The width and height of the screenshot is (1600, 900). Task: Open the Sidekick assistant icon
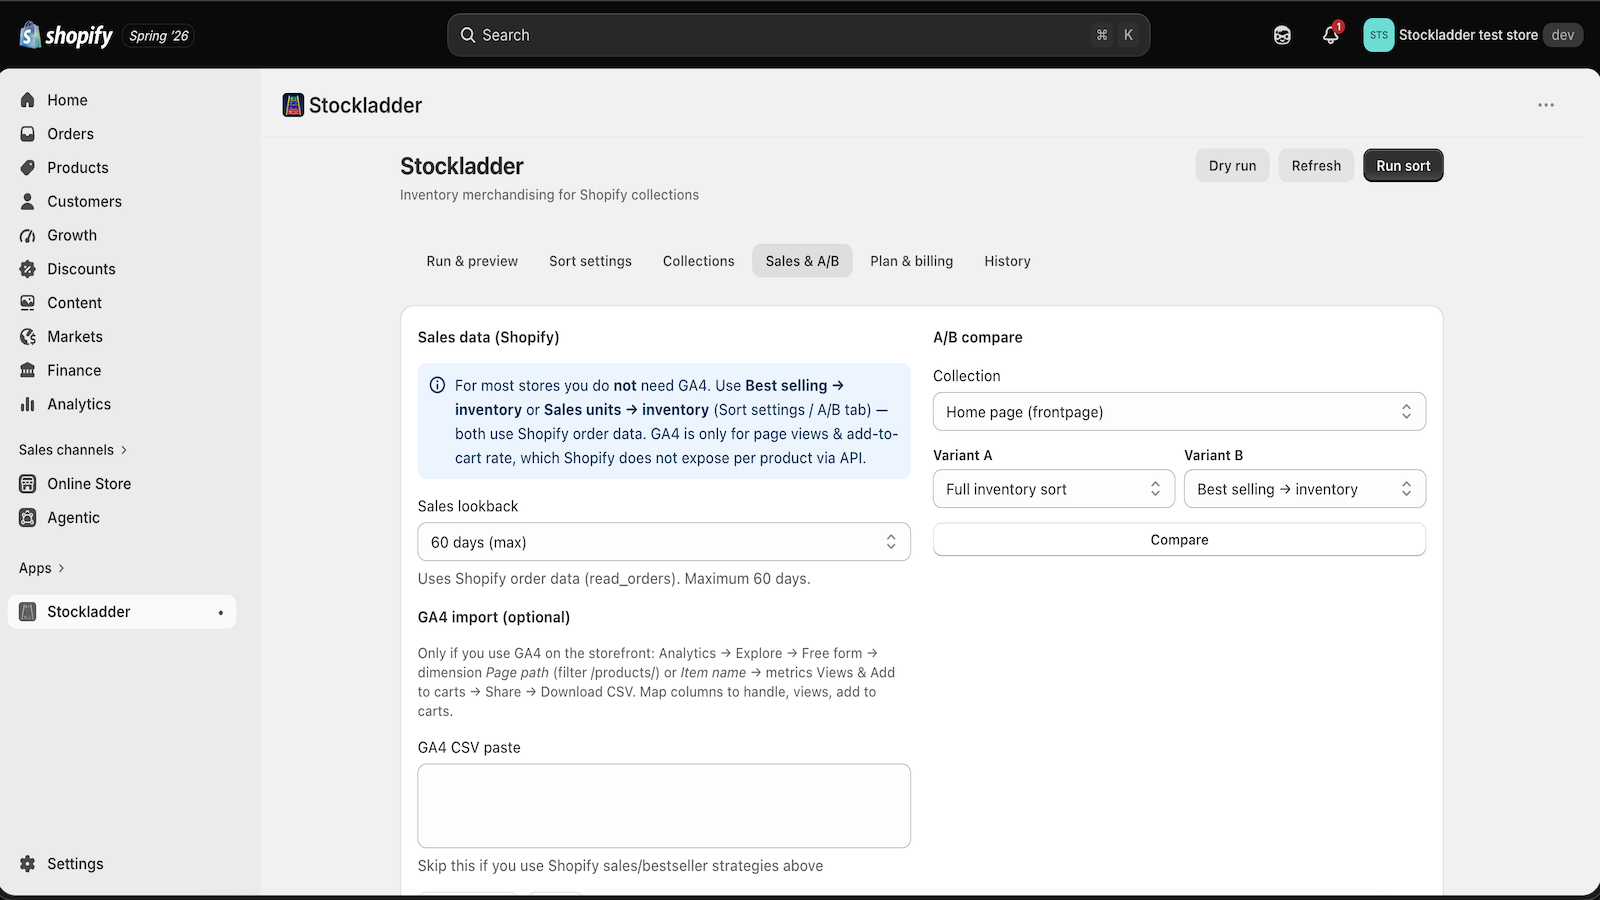pyautogui.click(x=1282, y=35)
